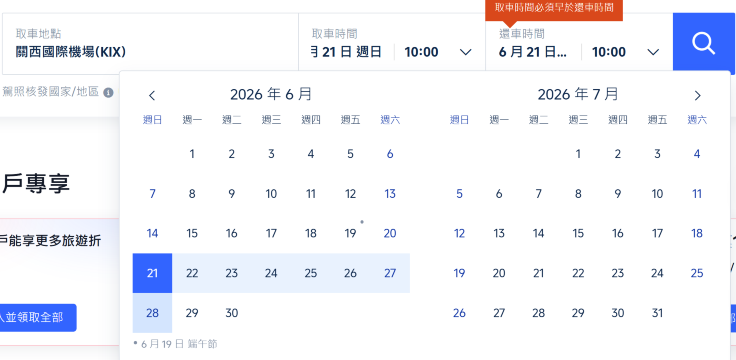Advance to next month with right chevron
736x360 pixels.
coord(698,96)
